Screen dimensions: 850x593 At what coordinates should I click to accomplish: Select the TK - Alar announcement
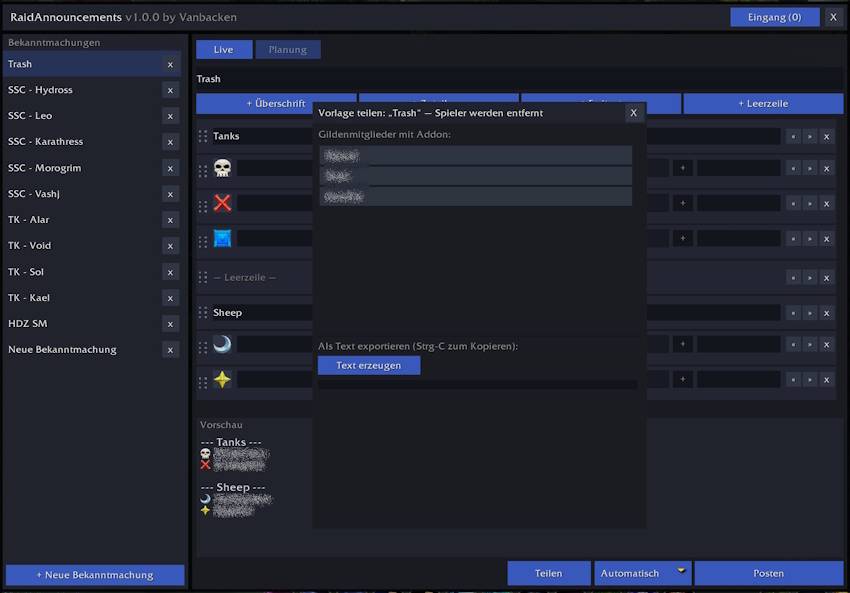[x=81, y=220]
